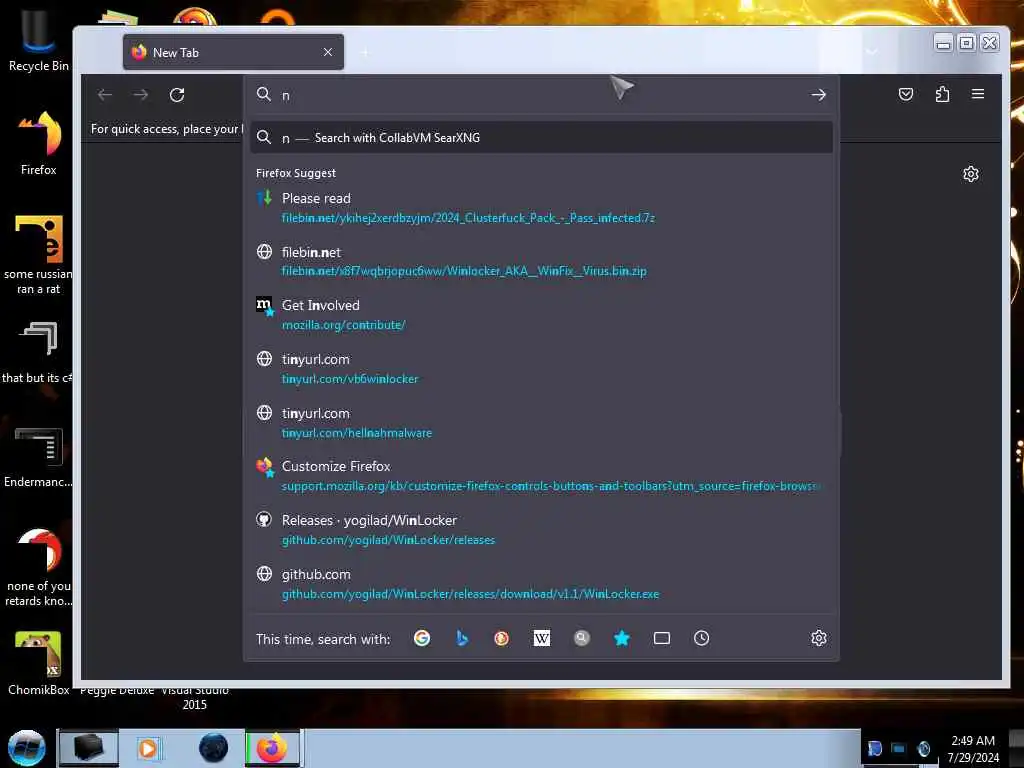1024x768 pixels.
Task: Select the New Tab tab
Action: 233,52
